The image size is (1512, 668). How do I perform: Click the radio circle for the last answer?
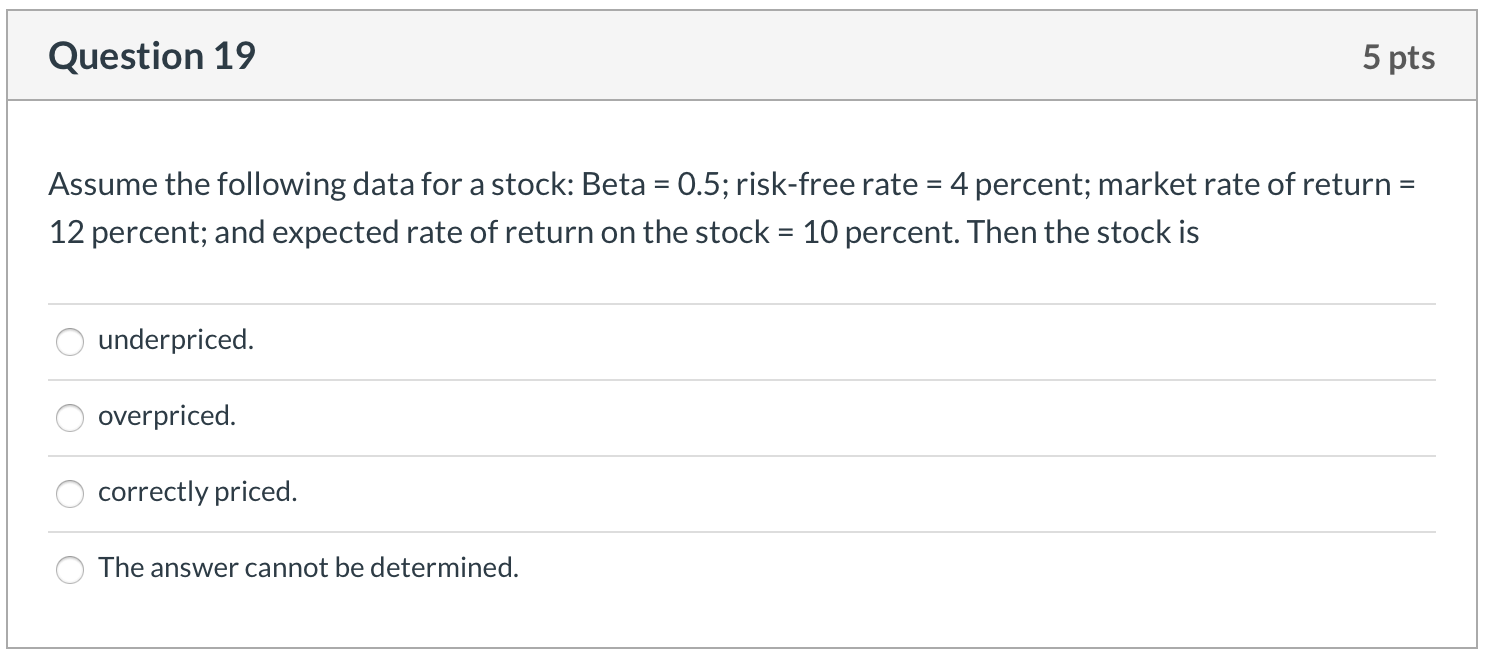[70, 571]
